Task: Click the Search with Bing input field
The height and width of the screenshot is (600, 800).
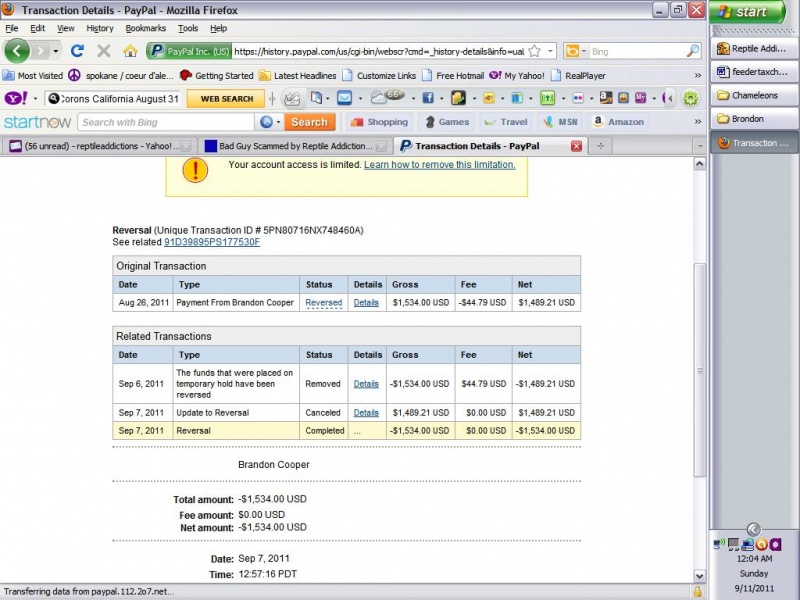Action: click(x=166, y=122)
